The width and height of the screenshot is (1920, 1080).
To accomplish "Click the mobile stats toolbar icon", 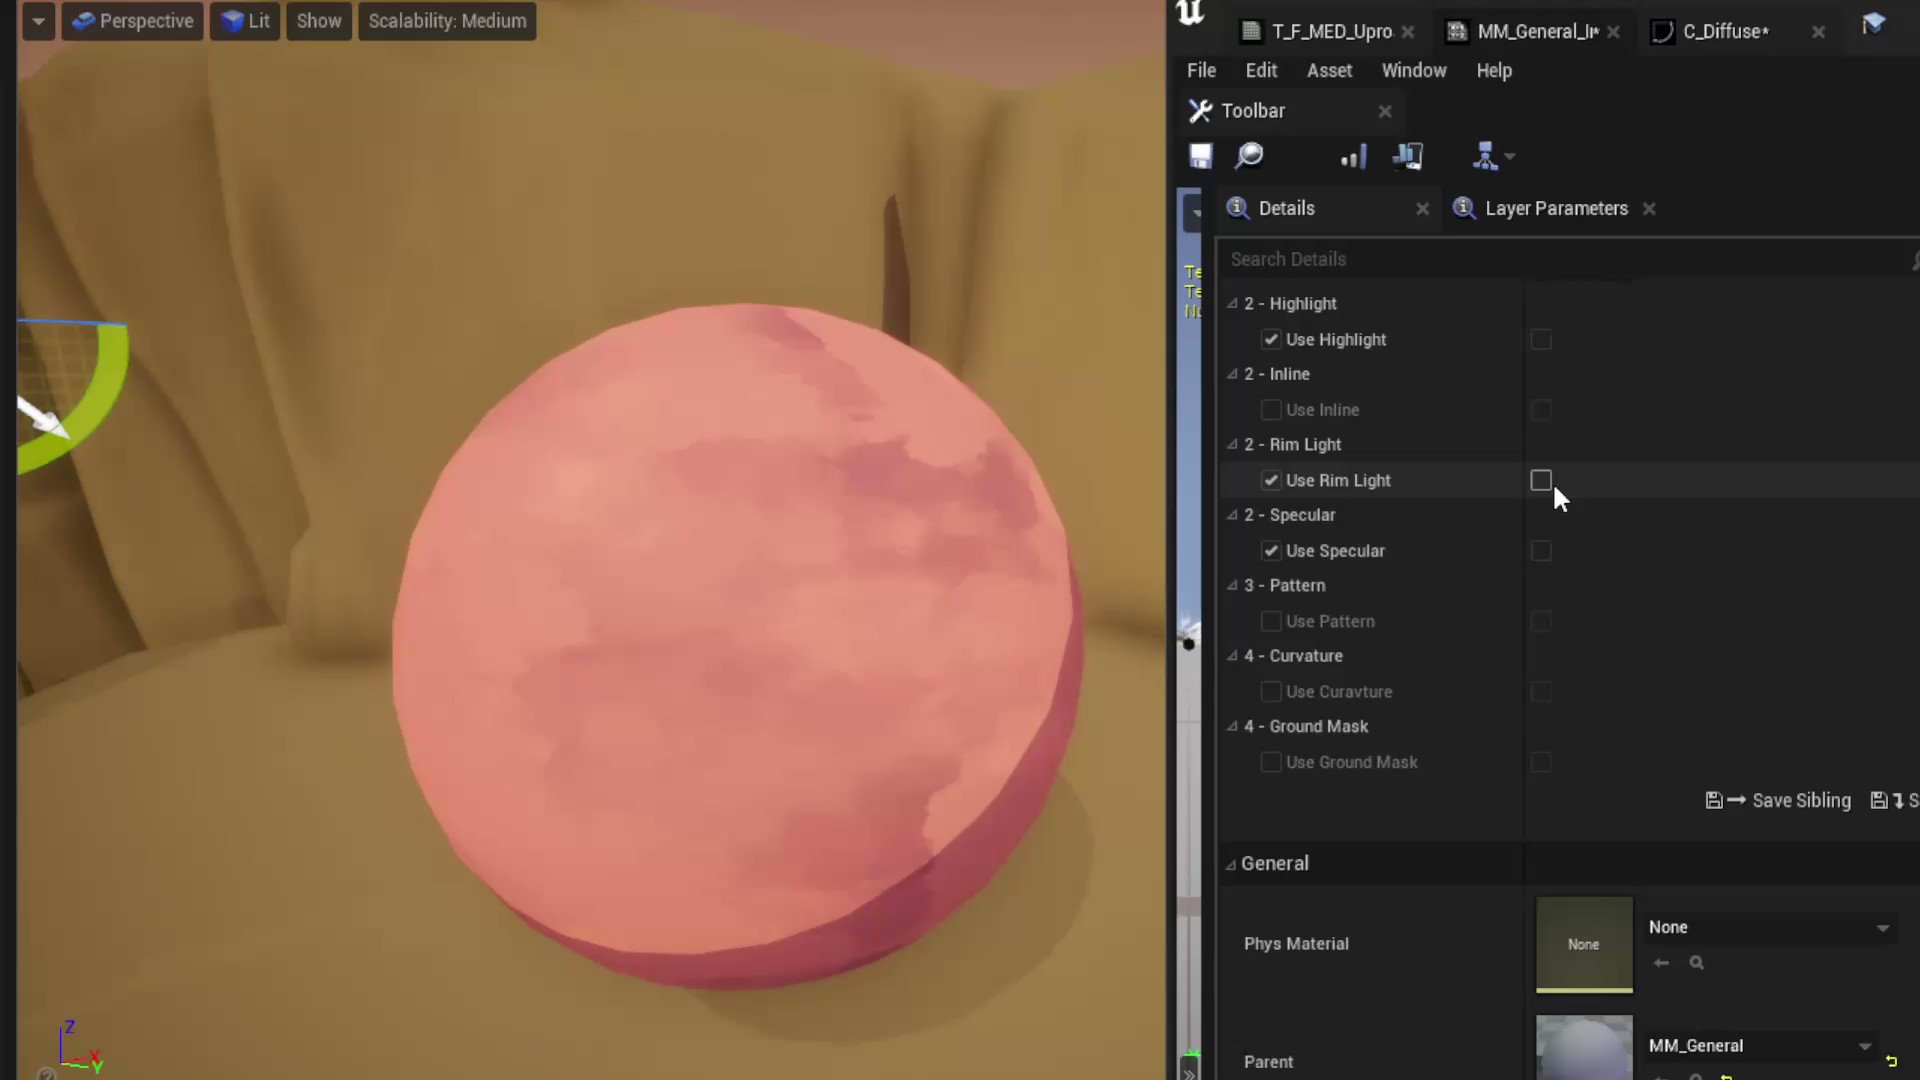I will pos(1407,156).
